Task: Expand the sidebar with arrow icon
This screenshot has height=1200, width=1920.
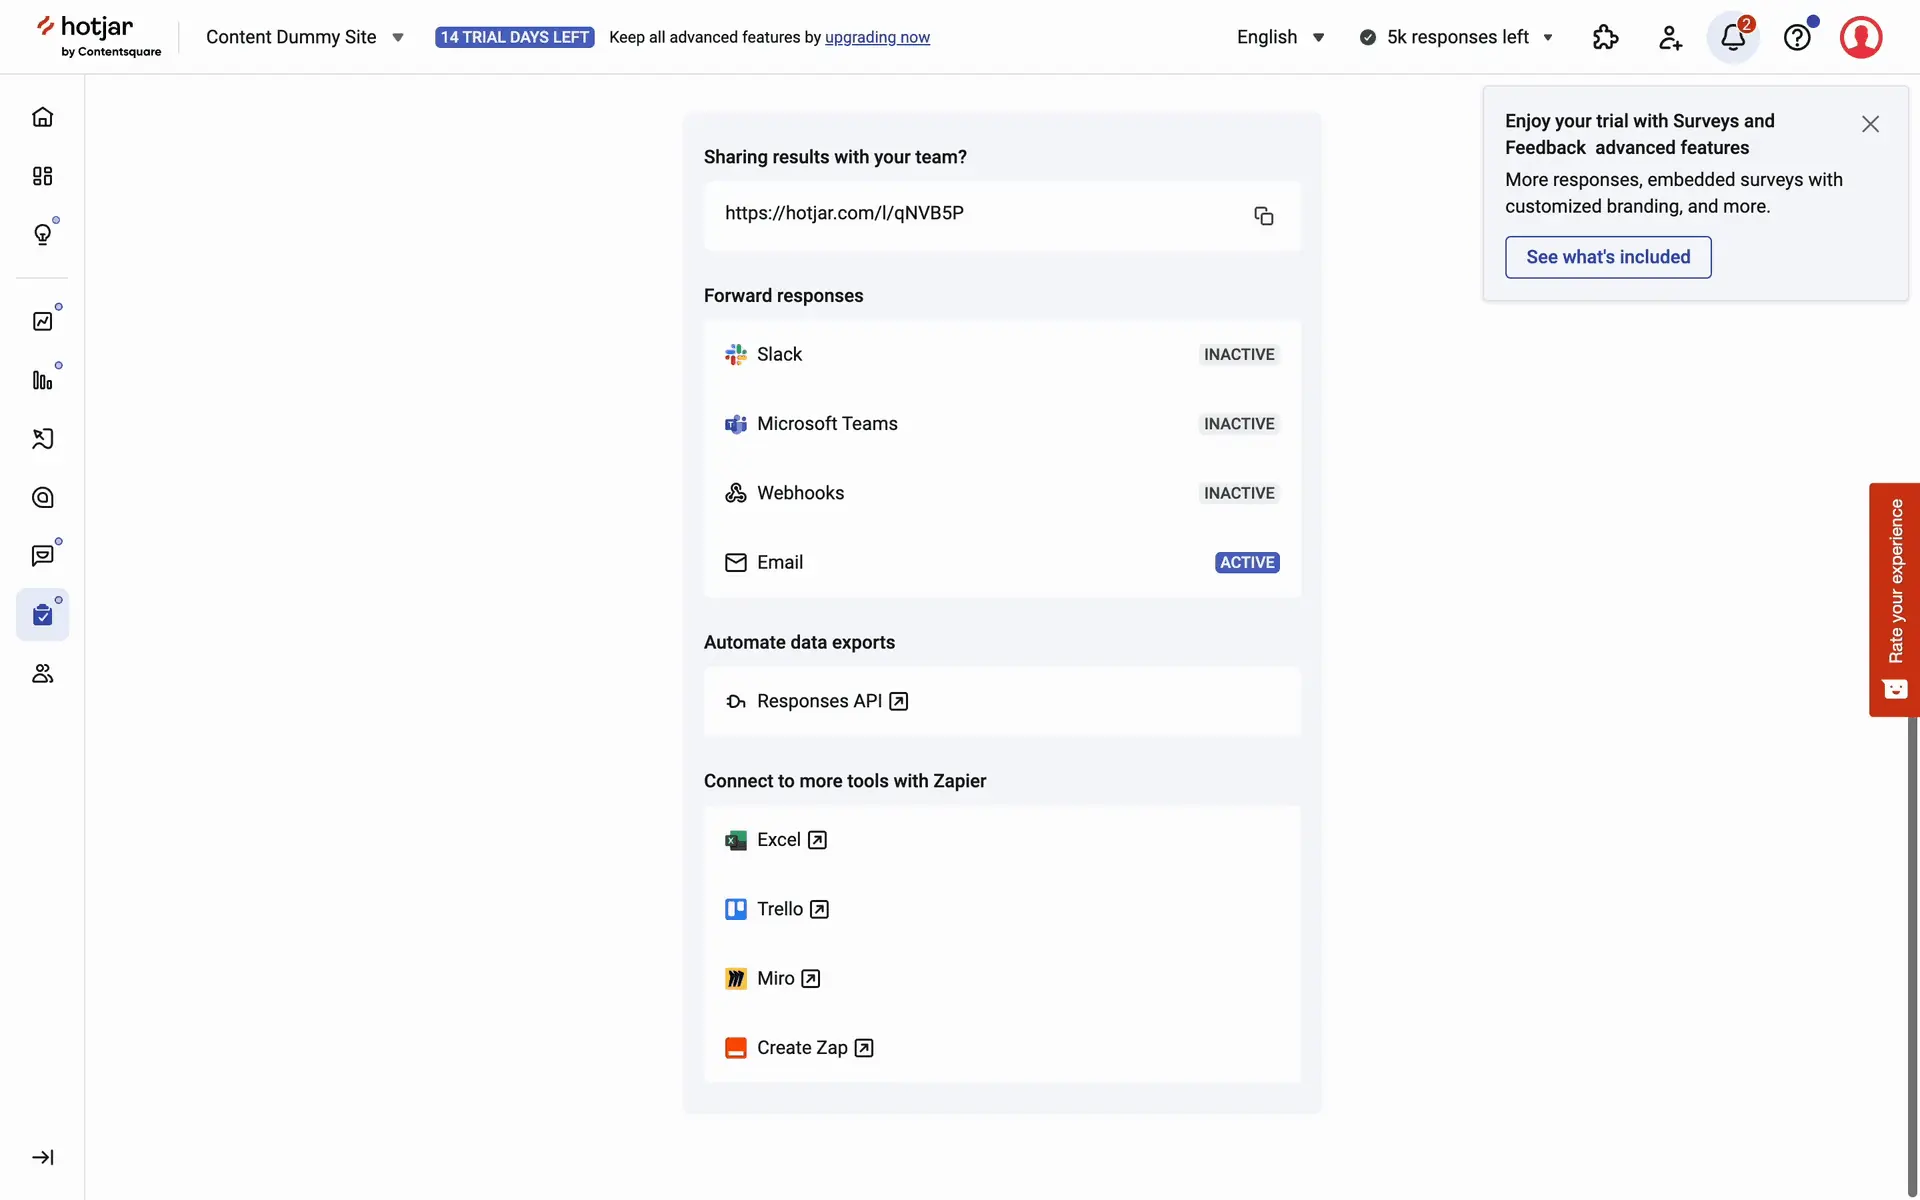Action: tap(42, 1157)
